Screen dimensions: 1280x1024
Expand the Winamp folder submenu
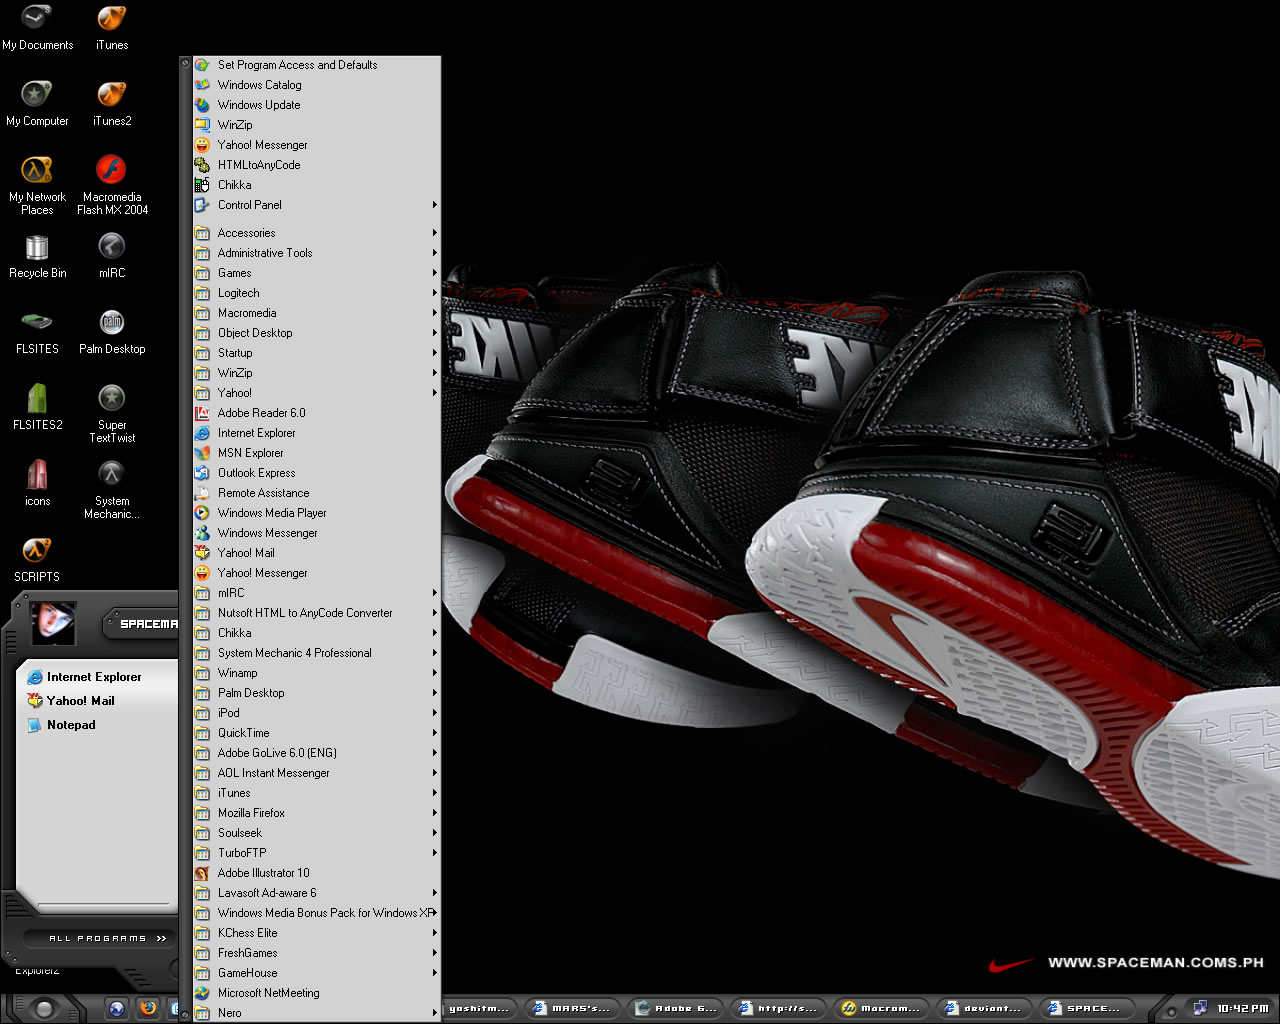[316, 673]
